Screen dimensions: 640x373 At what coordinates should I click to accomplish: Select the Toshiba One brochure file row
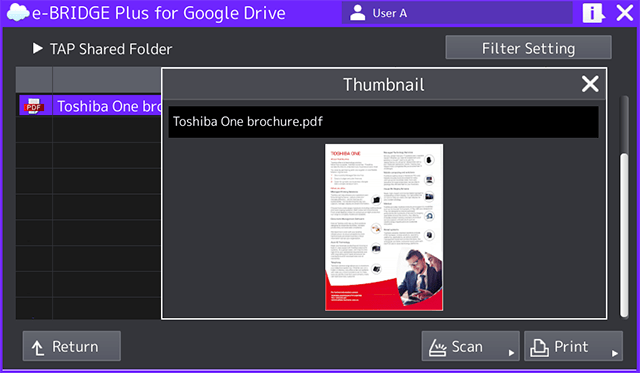tap(90, 106)
